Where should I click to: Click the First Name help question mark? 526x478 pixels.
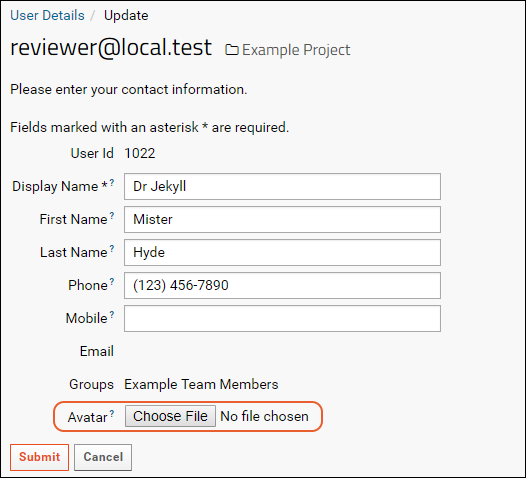(112, 215)
